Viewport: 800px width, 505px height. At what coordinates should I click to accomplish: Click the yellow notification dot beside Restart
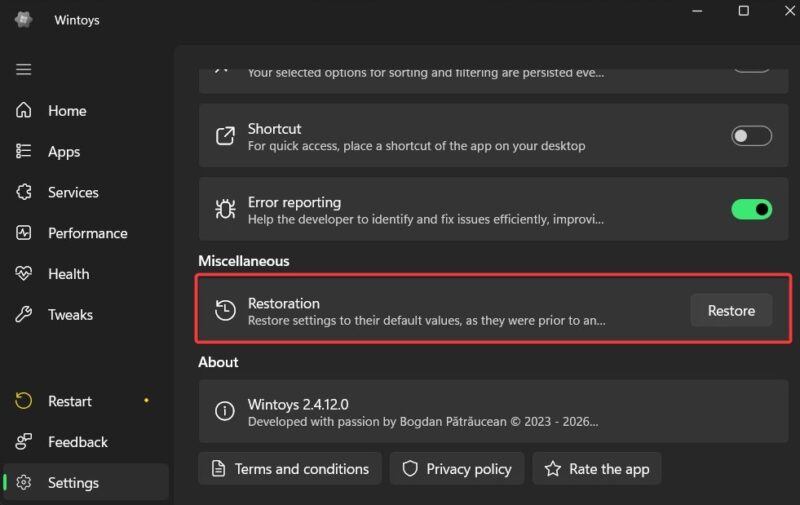point(146,400)
